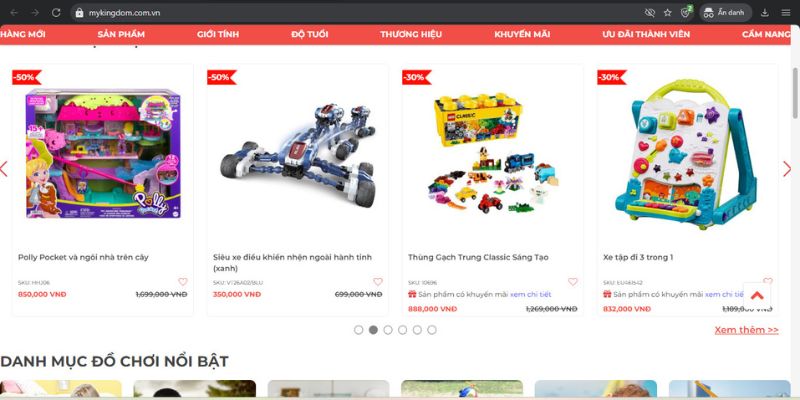Image resolution: width=800 pixels, height=400 pixels.
Task: Show next products with right carousel arrow
Action: click(x=787, y=169)
